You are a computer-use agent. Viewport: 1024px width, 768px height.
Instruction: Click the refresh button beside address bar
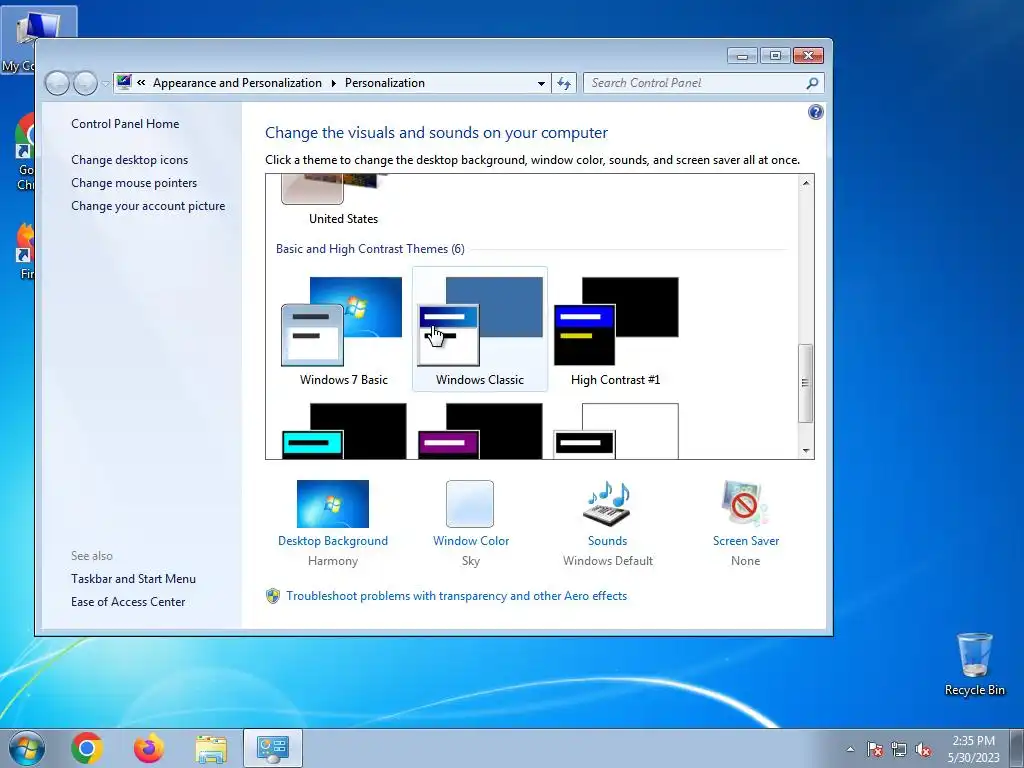pos(564,83)
